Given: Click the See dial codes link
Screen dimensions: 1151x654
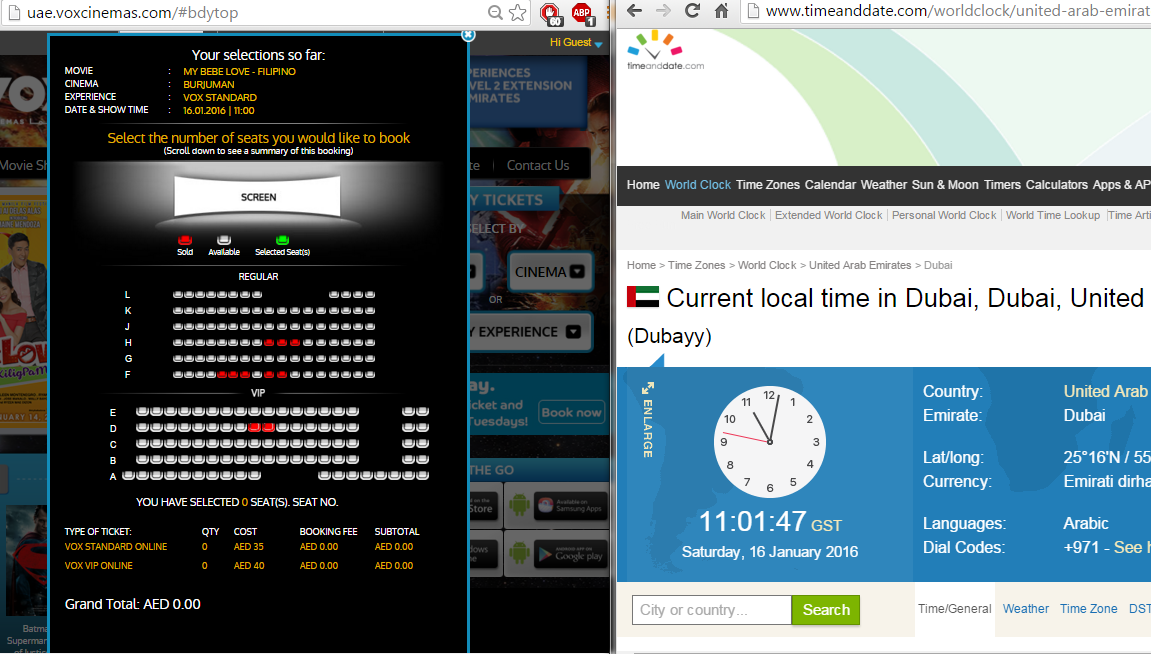Looking at the screenshot, I should click(1130, 548).
